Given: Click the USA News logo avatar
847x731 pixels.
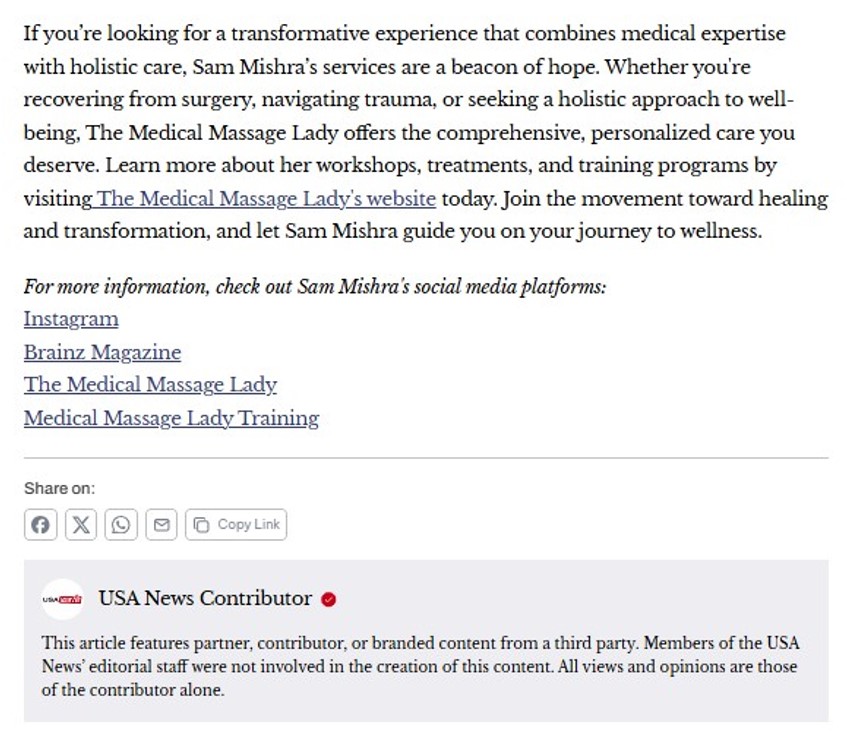Looking at the screenshot, I should tap(62, 599).
